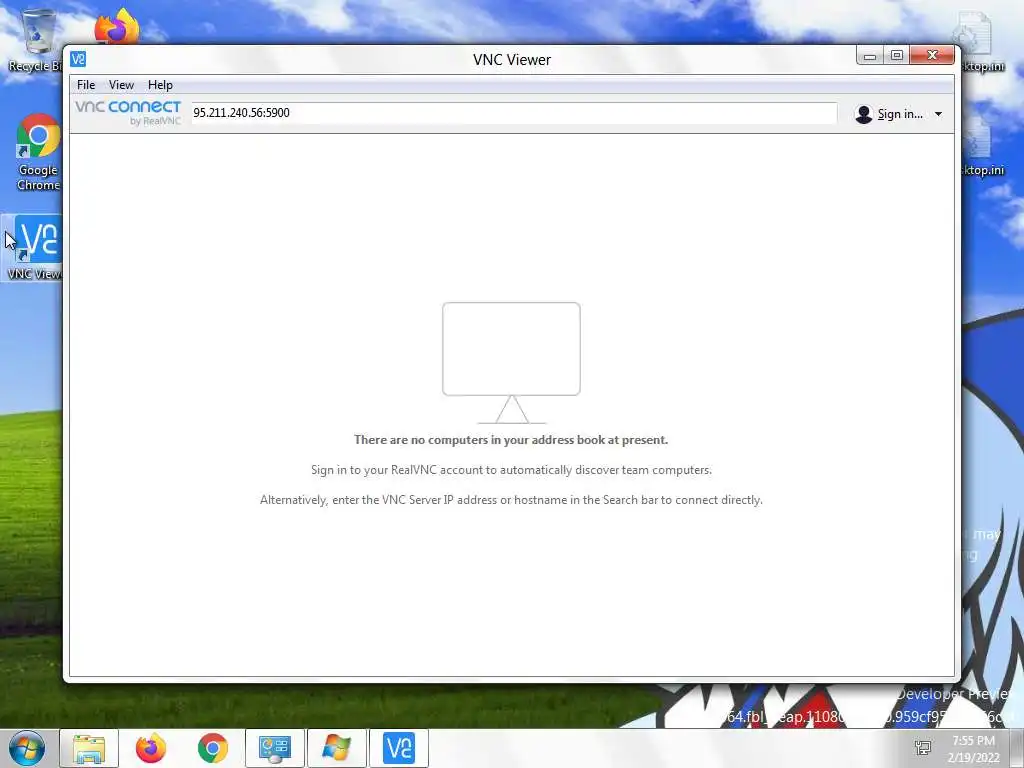This screenshot has height=768, width=1024.
Task: Open the Help menu
Action: click(x=160, y=85)
